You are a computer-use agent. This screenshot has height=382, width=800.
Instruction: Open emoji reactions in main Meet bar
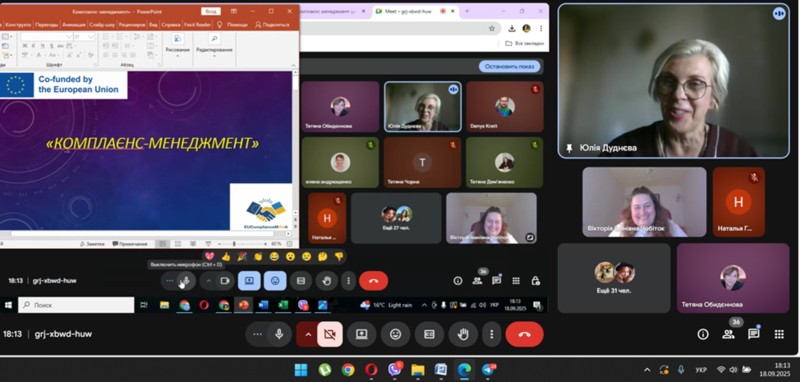pos(395,334)
